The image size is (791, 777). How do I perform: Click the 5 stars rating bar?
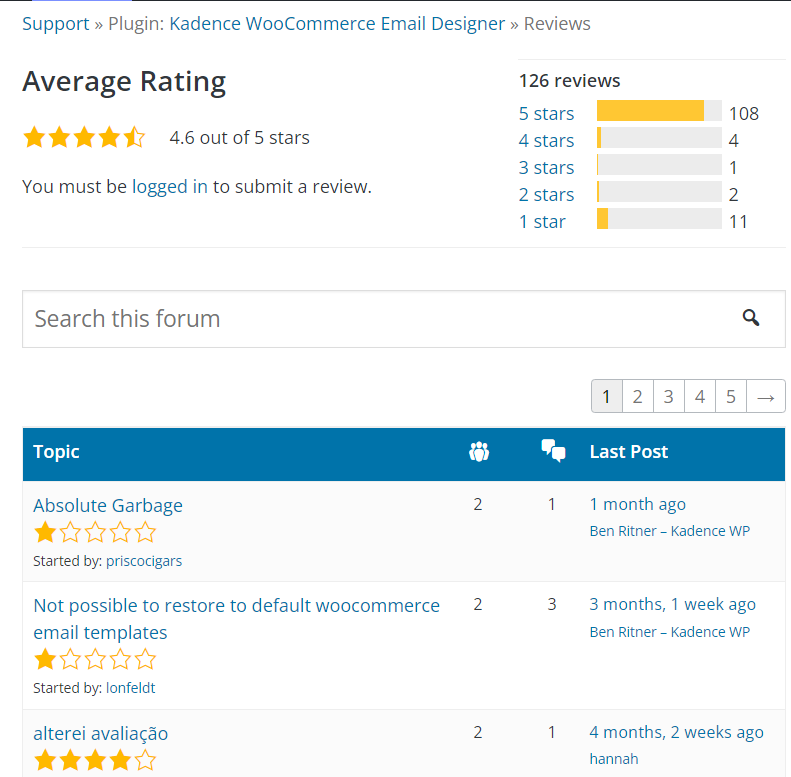659,111
